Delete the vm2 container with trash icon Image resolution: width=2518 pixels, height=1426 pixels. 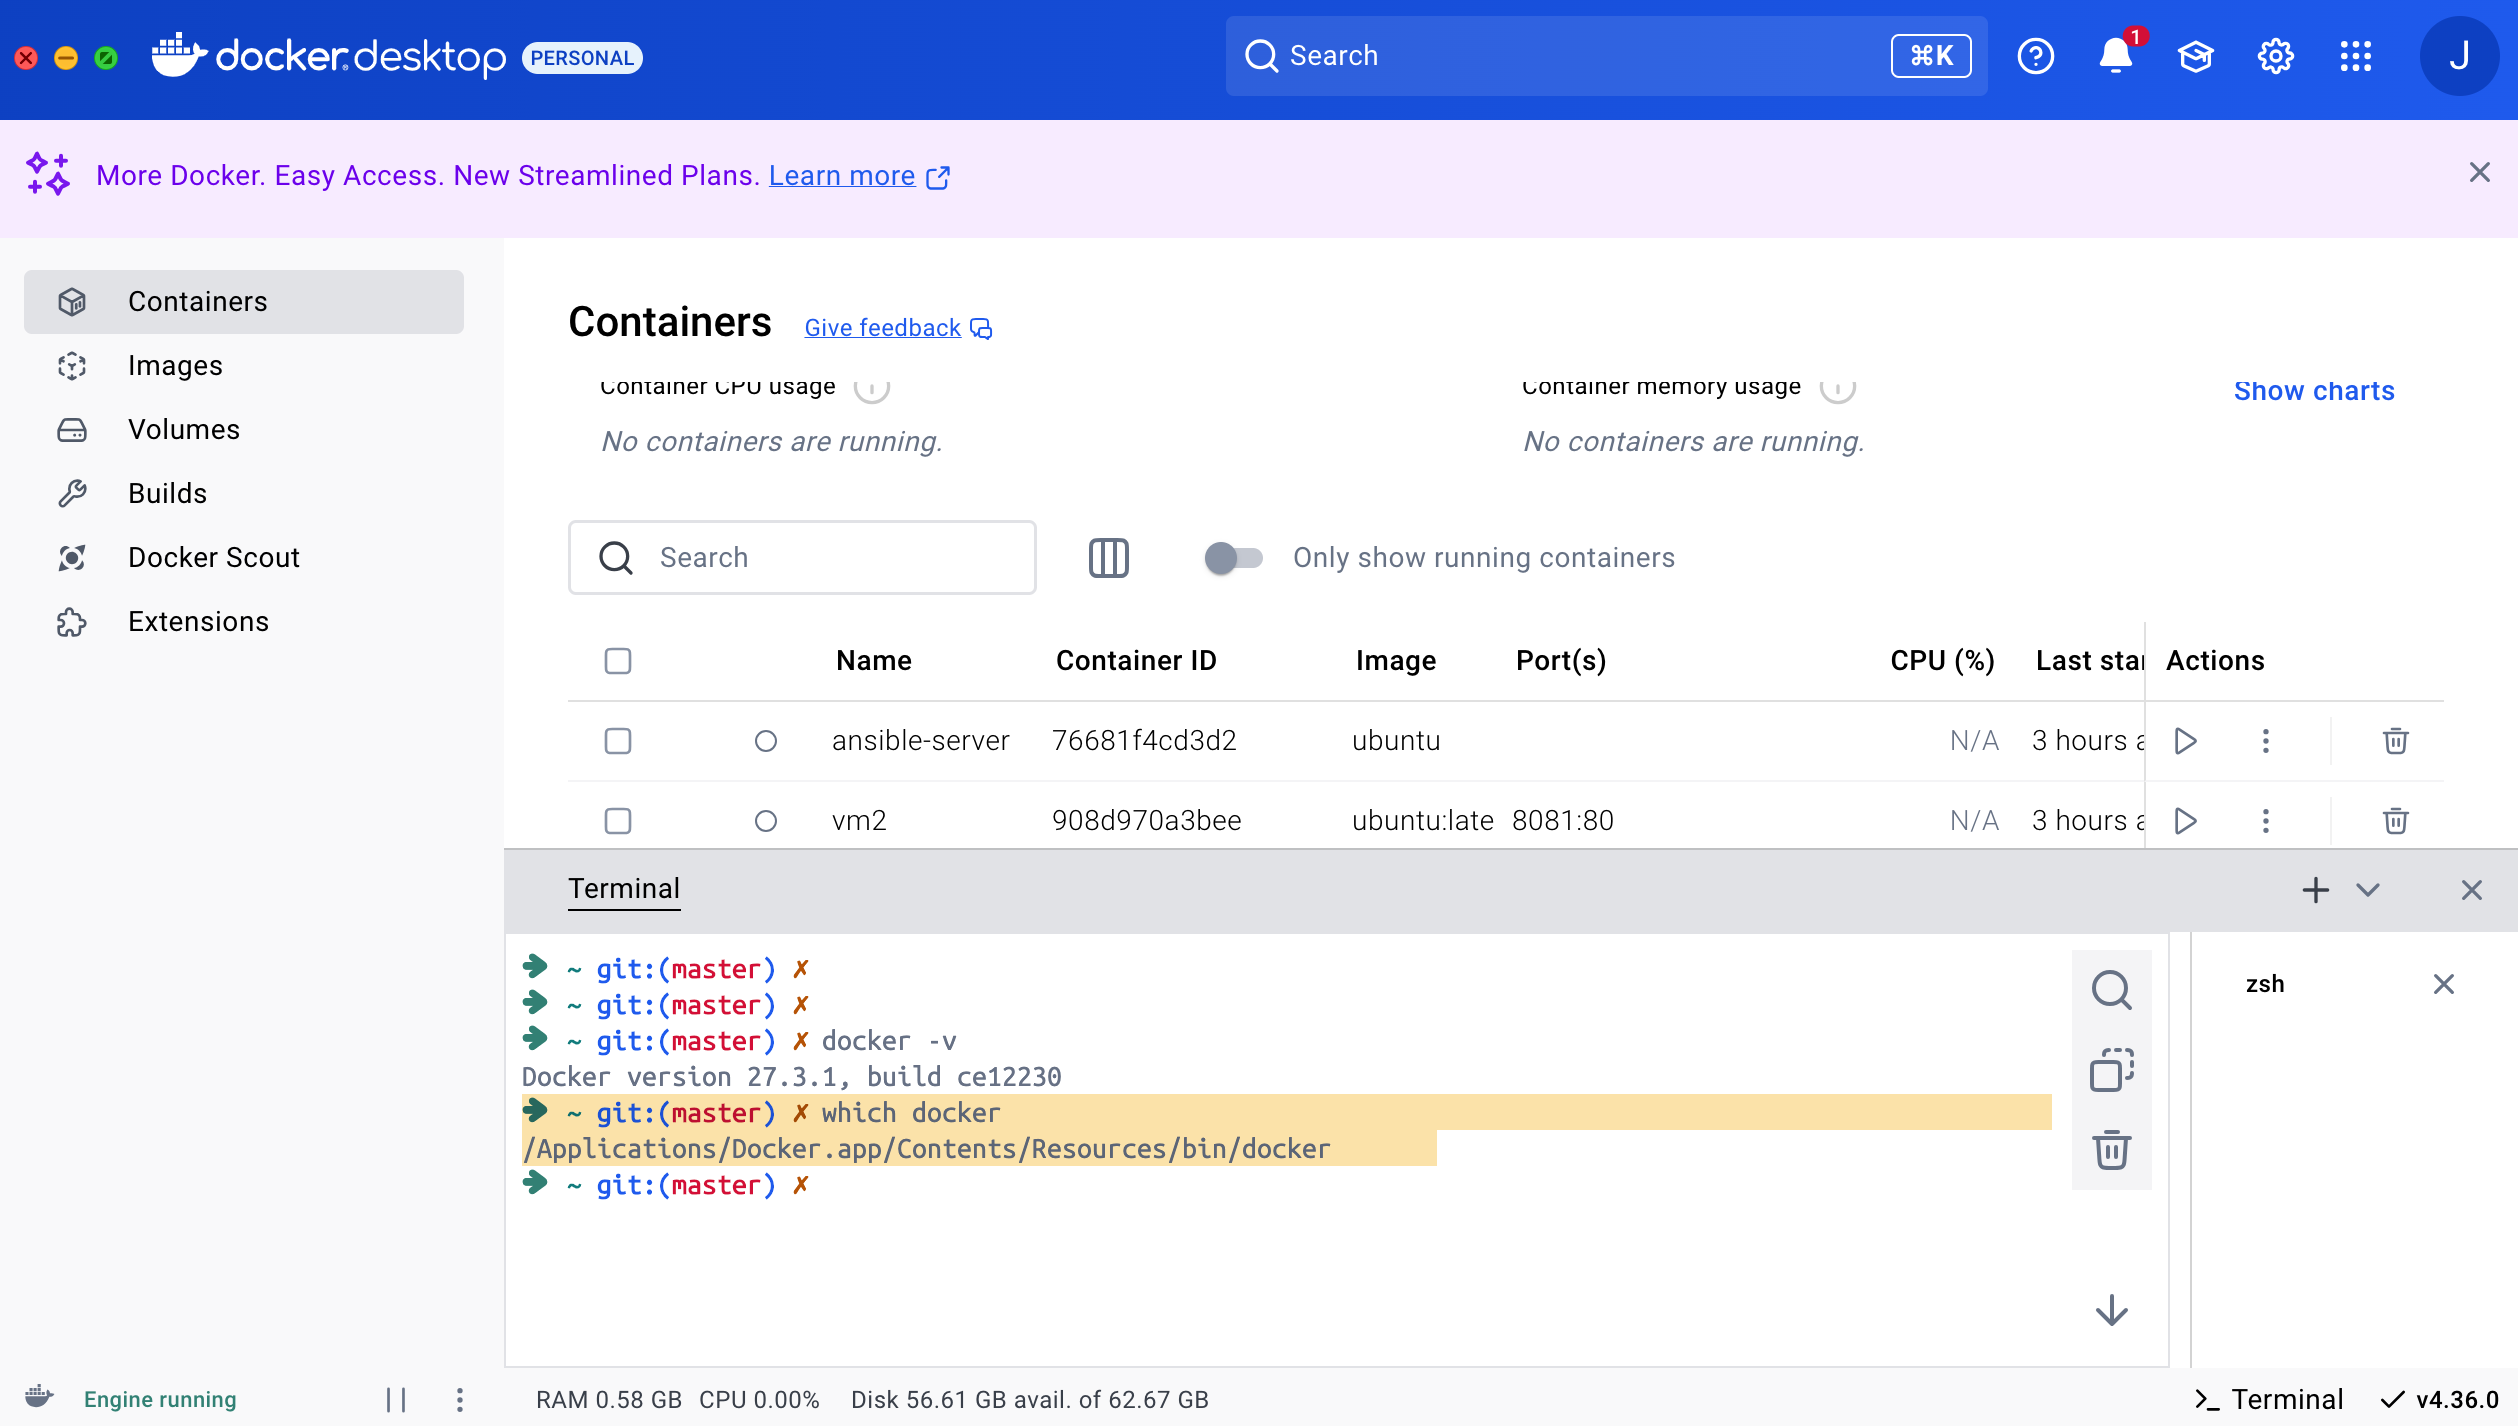click(x=2395, y=821)
